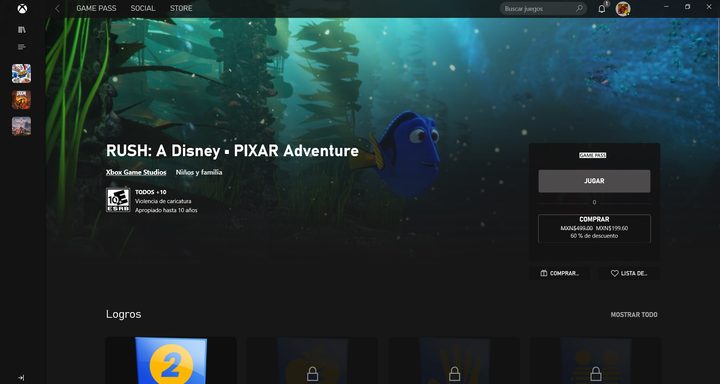Open the profile avatar menu
The width and height of the screenshot is (720, 384).
623,8
